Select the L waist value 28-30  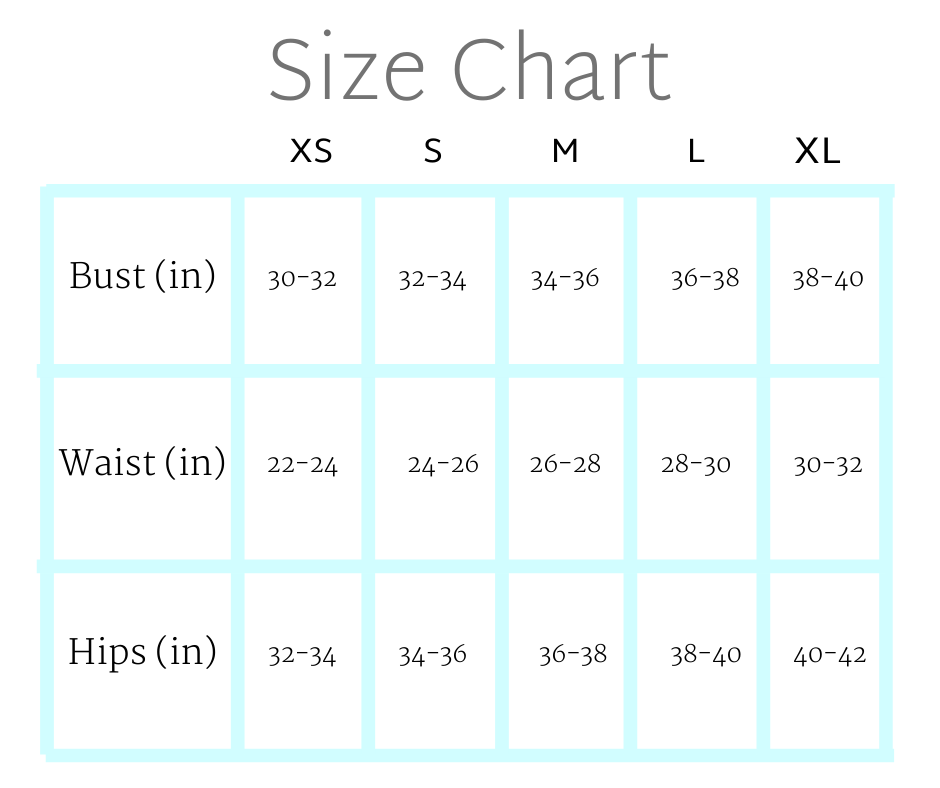point(696,465)
